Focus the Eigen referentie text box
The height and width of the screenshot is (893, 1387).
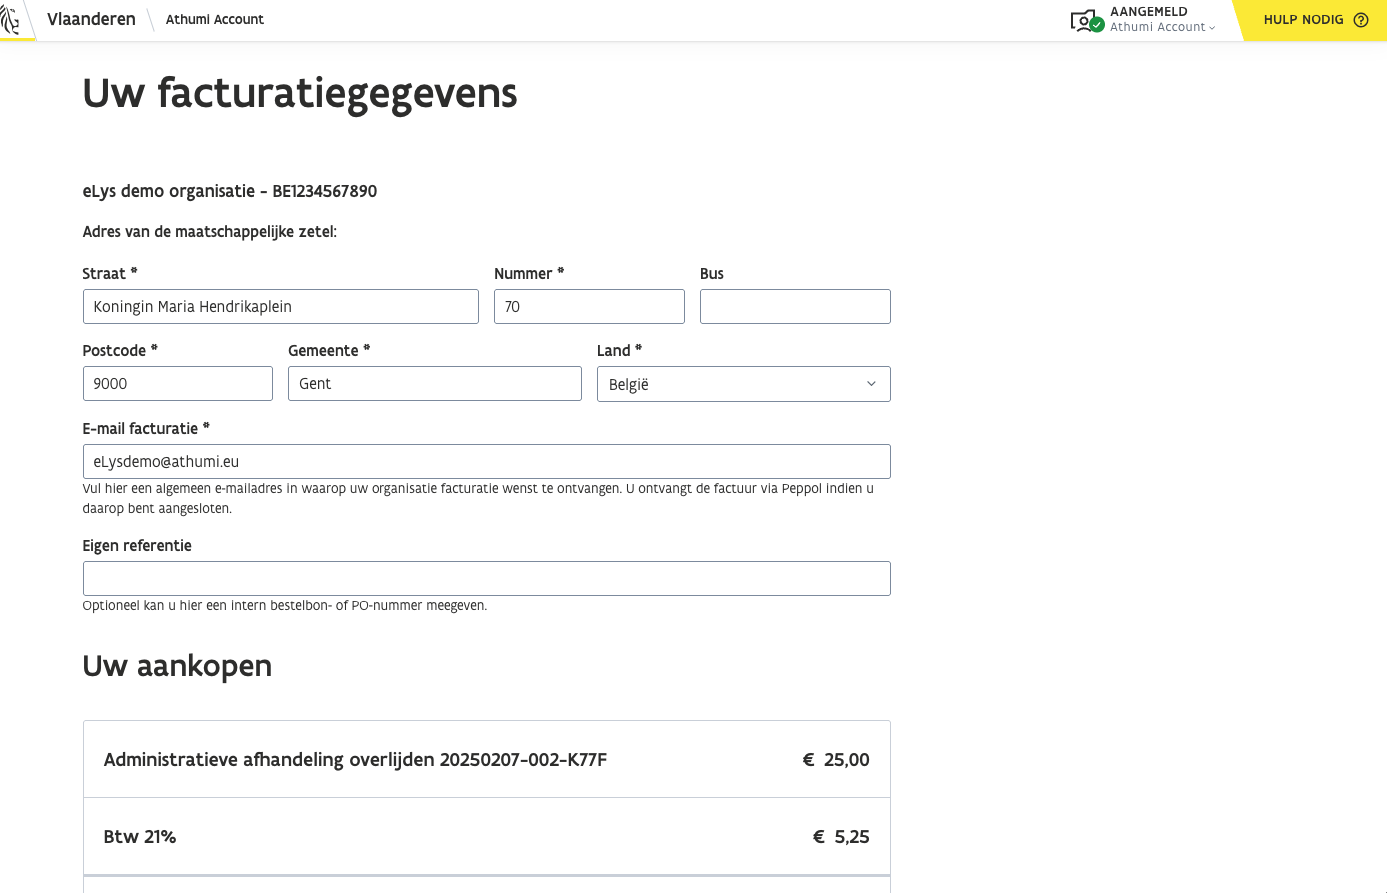coord(486,579)
